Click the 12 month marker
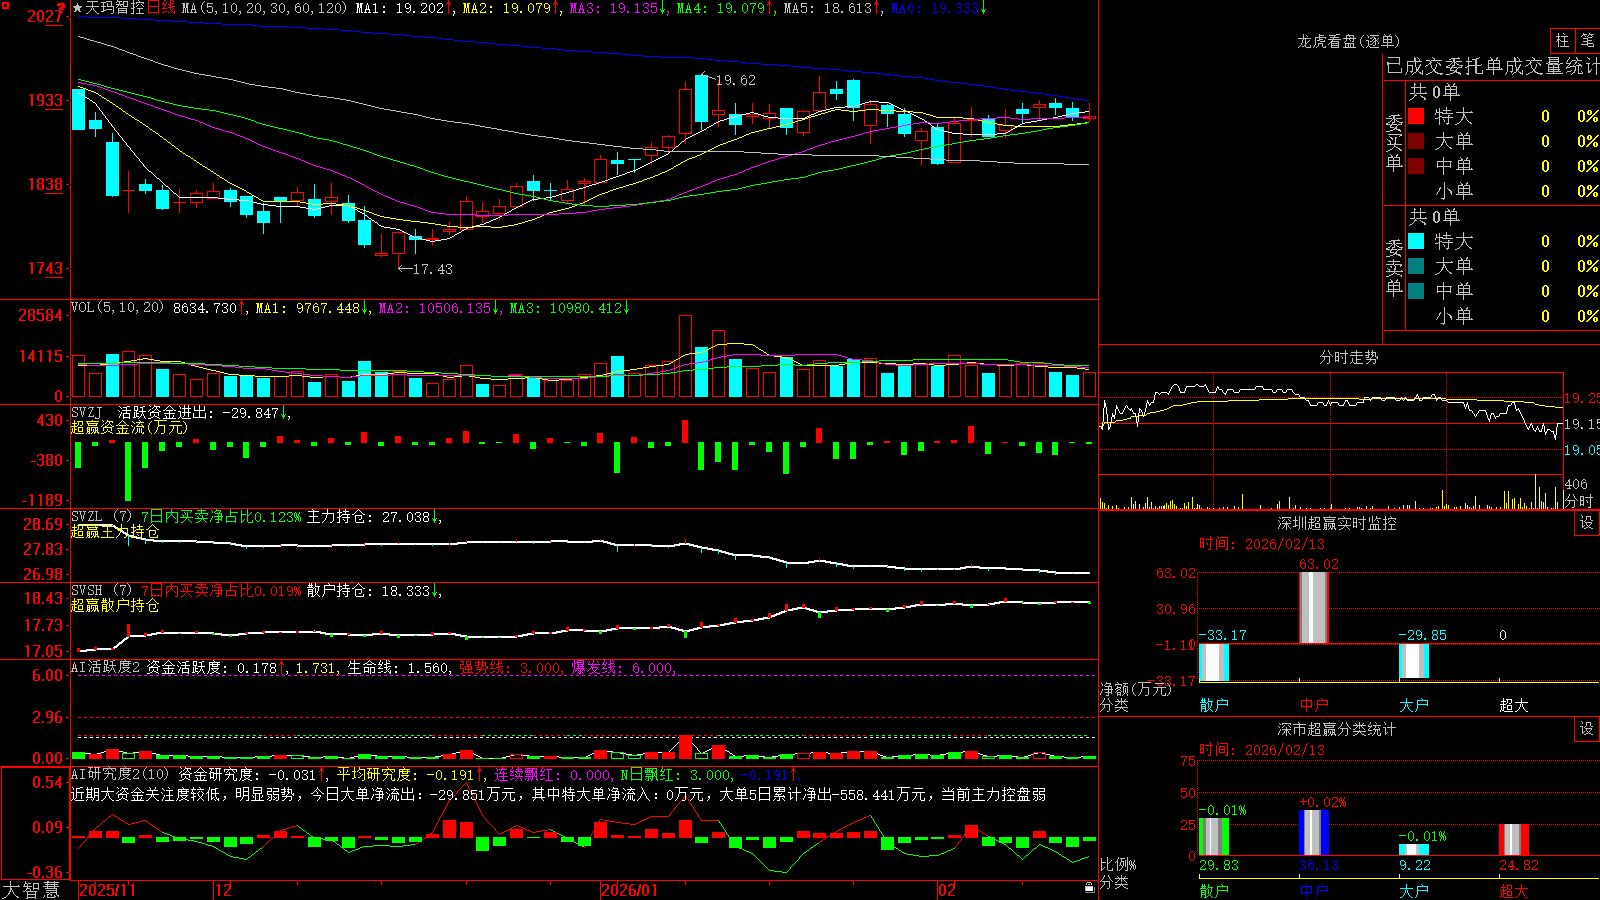Image resolution: width=1600 pixels, height=900 pixels. [x=224, y=890]
